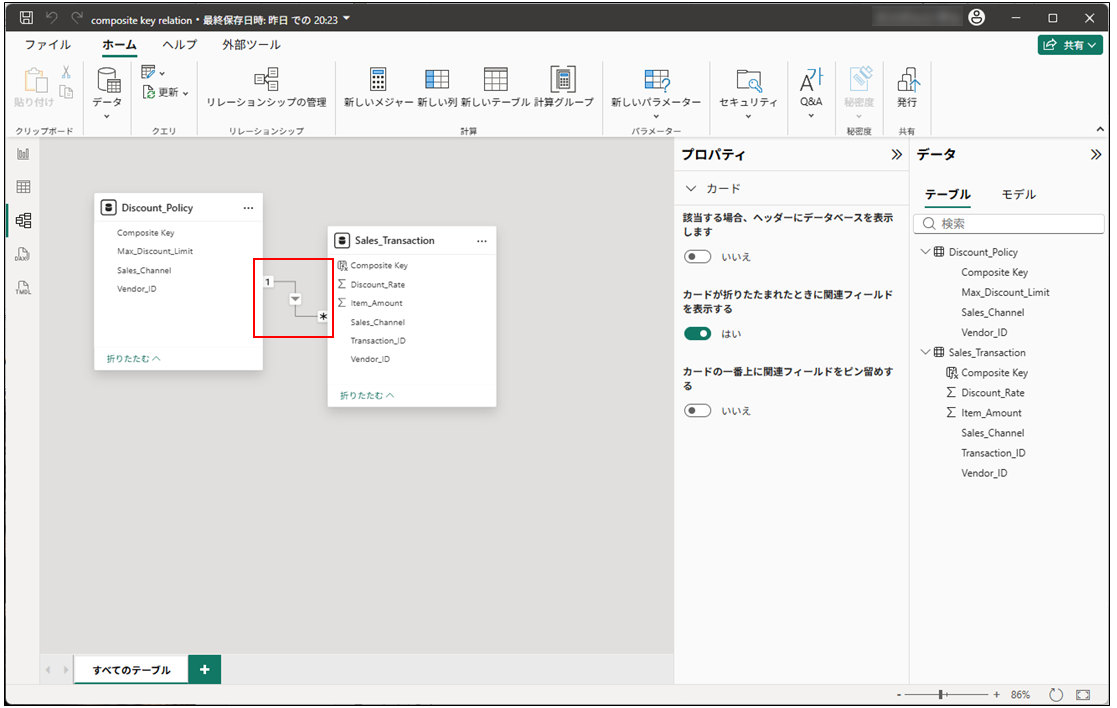Open the TMDL view sidebar icon
This screenshot has width=1117, height=708.
pyautogui.click(x=23, y=288)
